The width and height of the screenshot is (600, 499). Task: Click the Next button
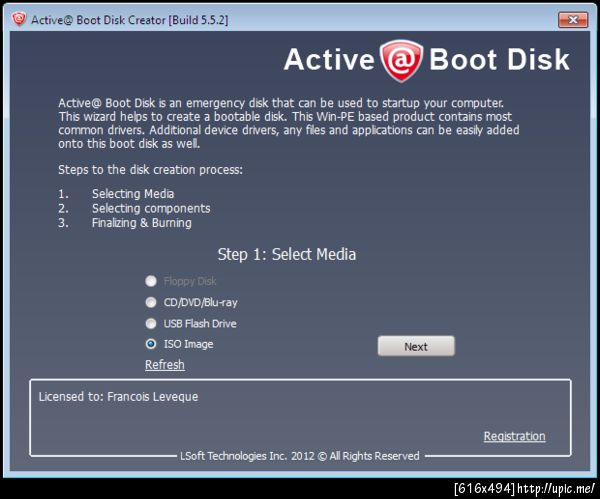(x=416, y=346)
